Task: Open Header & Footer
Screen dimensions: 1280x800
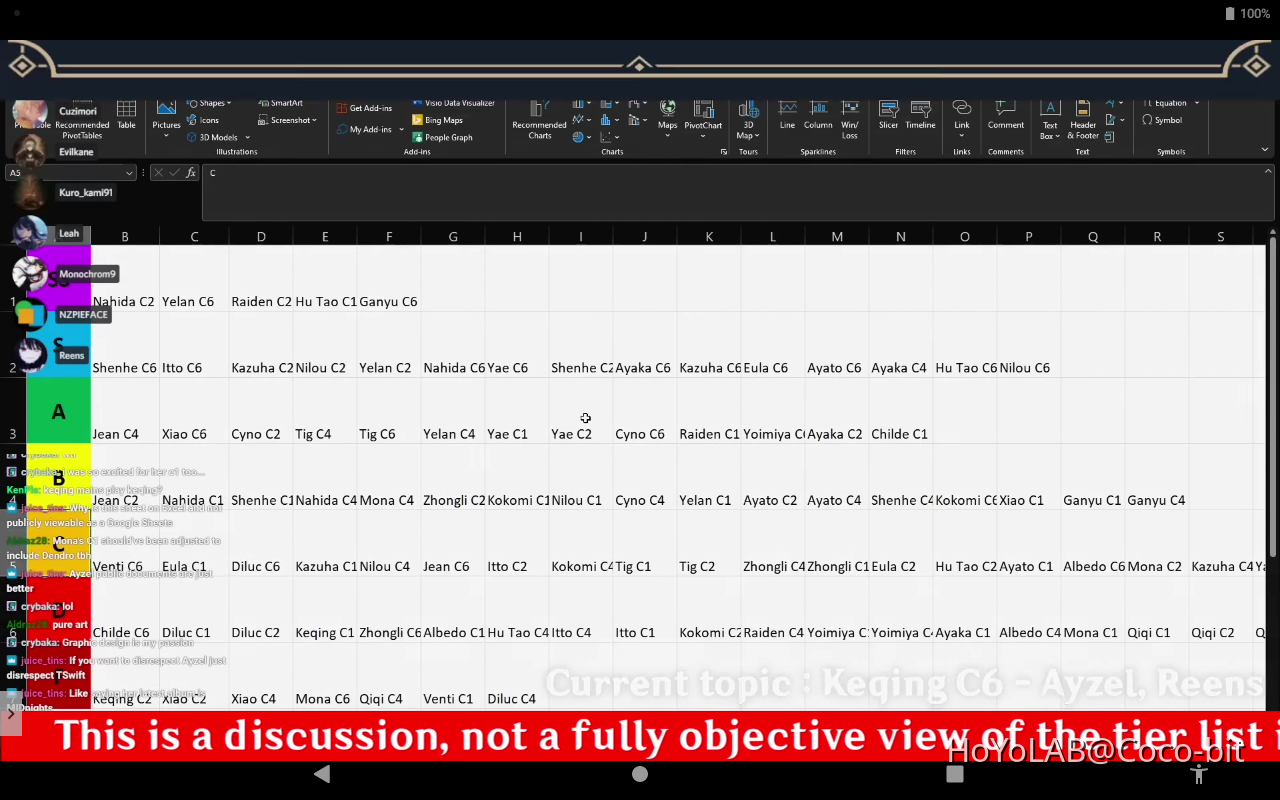Action: tap(1083, 120)
